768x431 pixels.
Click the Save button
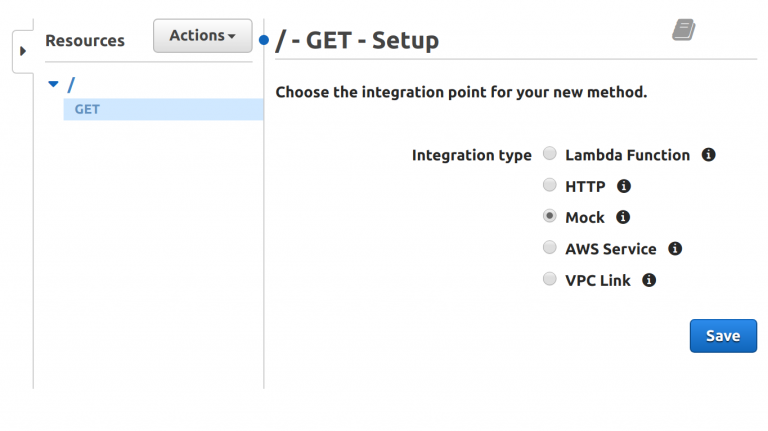pos(722,336)
